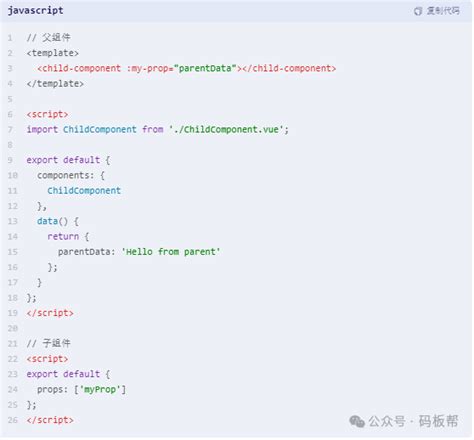Click the 复制代码 copy code label
Viewport: 474px width, 440px height.
[443, 11]
